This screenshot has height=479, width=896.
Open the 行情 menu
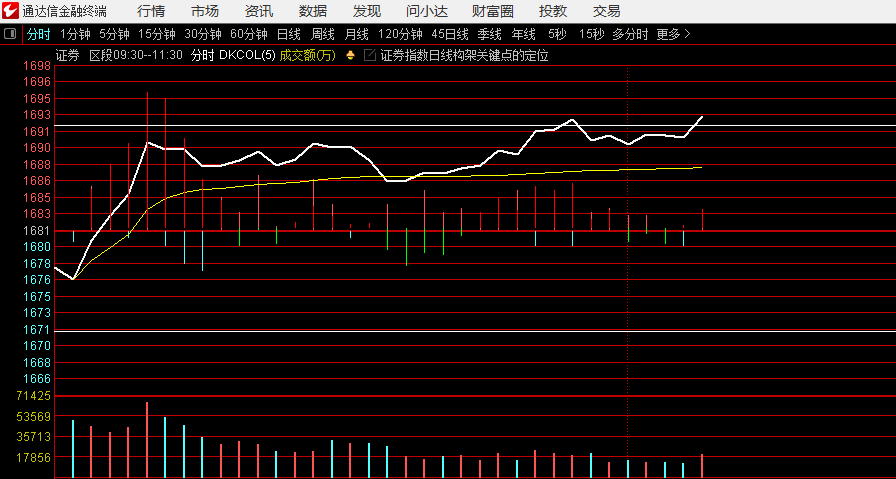[x=151, y=11]
